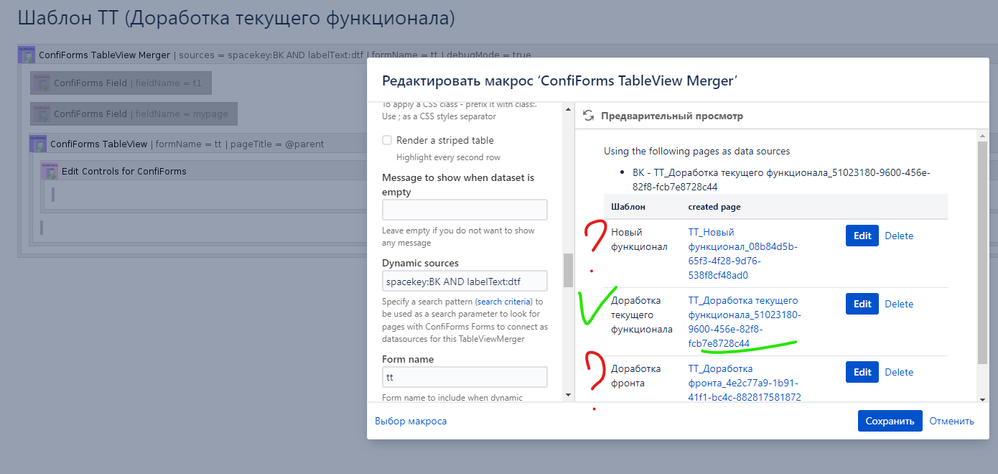The height and width of the screenshot is (474, 998).
Task: Click the data source bullet BK - TT_Доработка
Action: pos(782,179)
